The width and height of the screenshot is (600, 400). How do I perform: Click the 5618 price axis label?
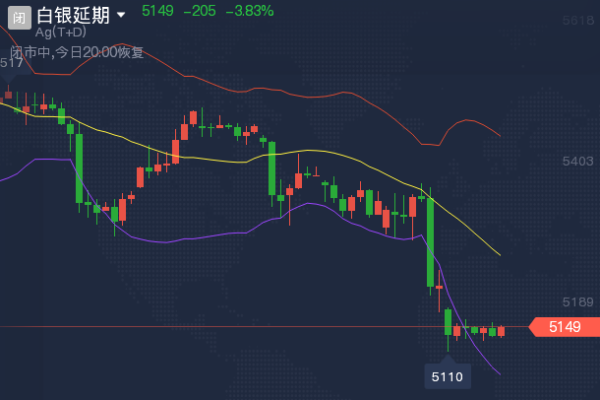pos(578,20)
